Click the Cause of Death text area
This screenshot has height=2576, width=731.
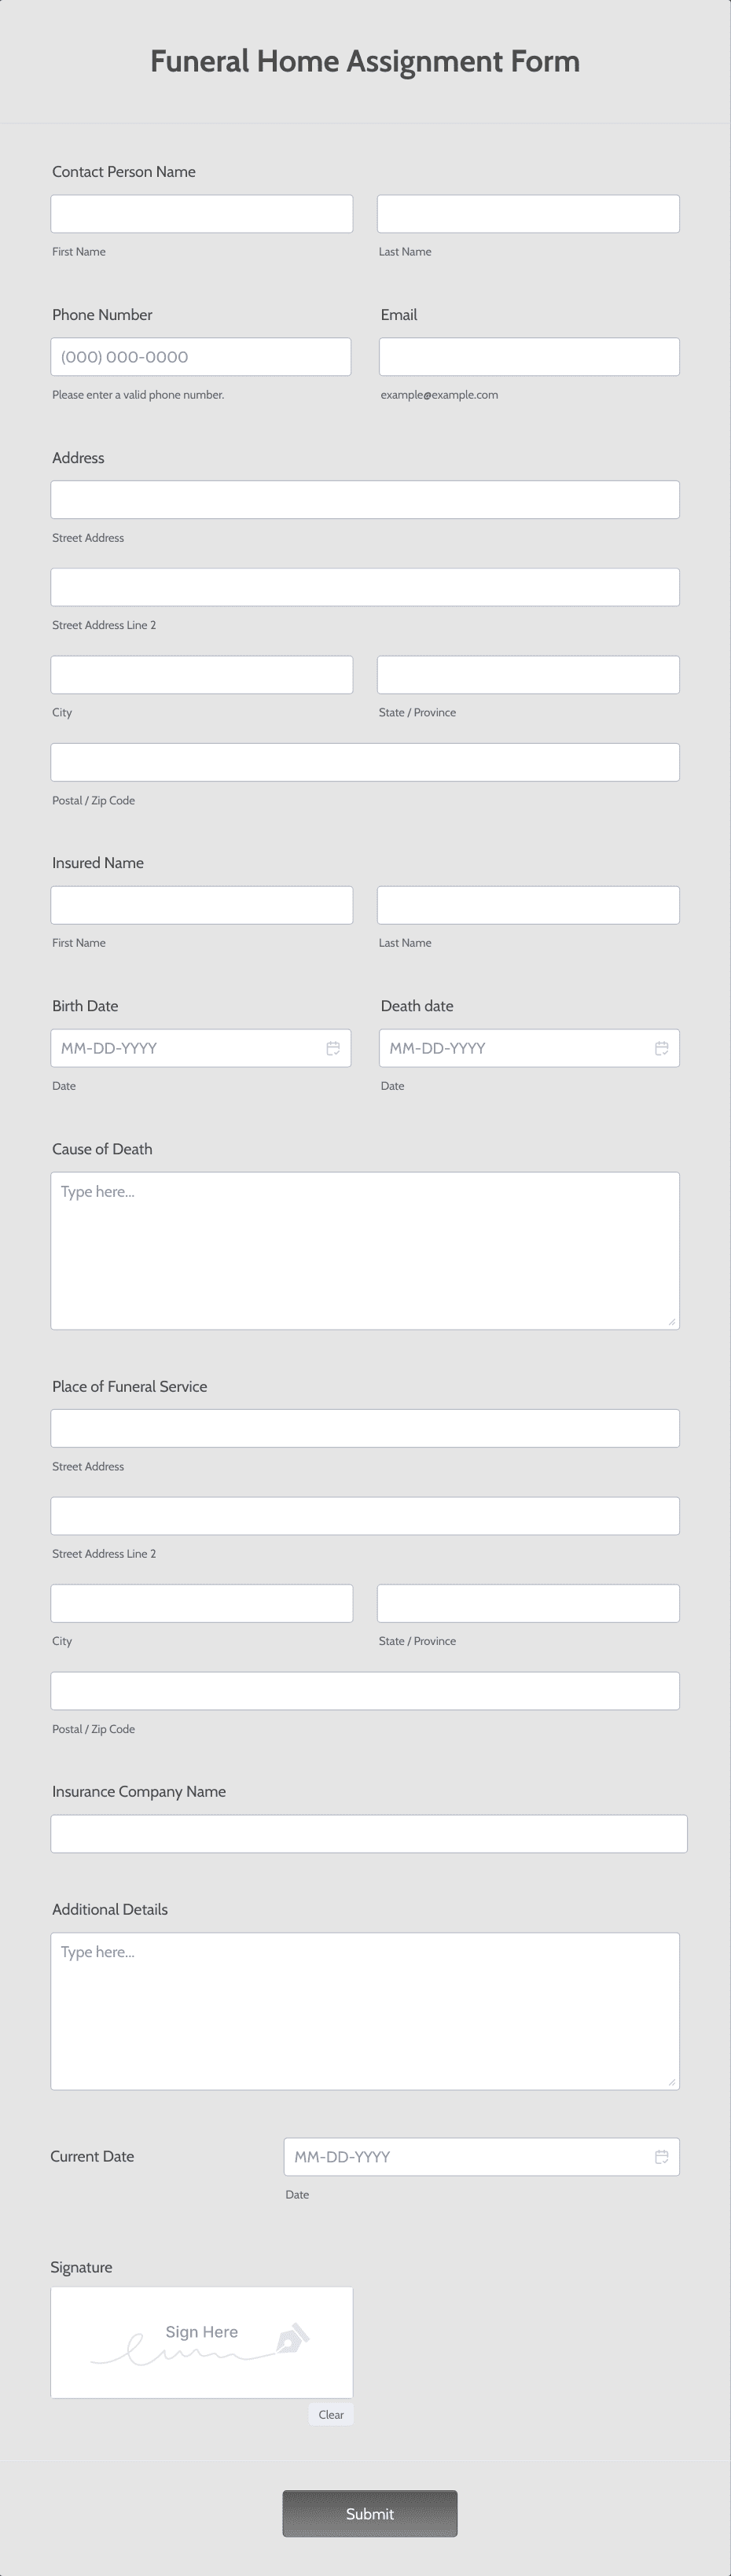(365, 1250)
